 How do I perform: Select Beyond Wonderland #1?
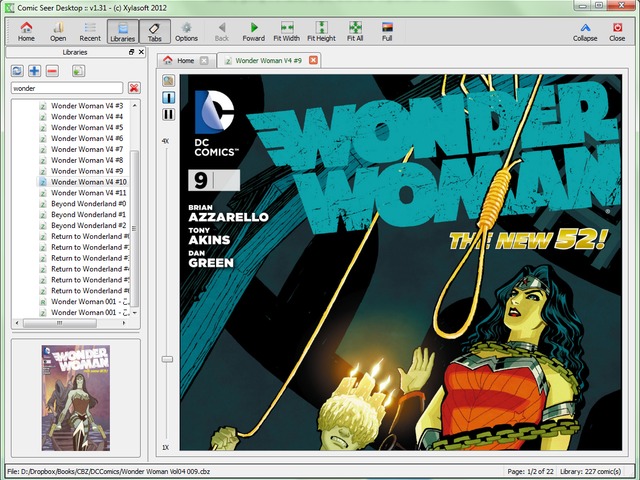(x=88, y=215)
